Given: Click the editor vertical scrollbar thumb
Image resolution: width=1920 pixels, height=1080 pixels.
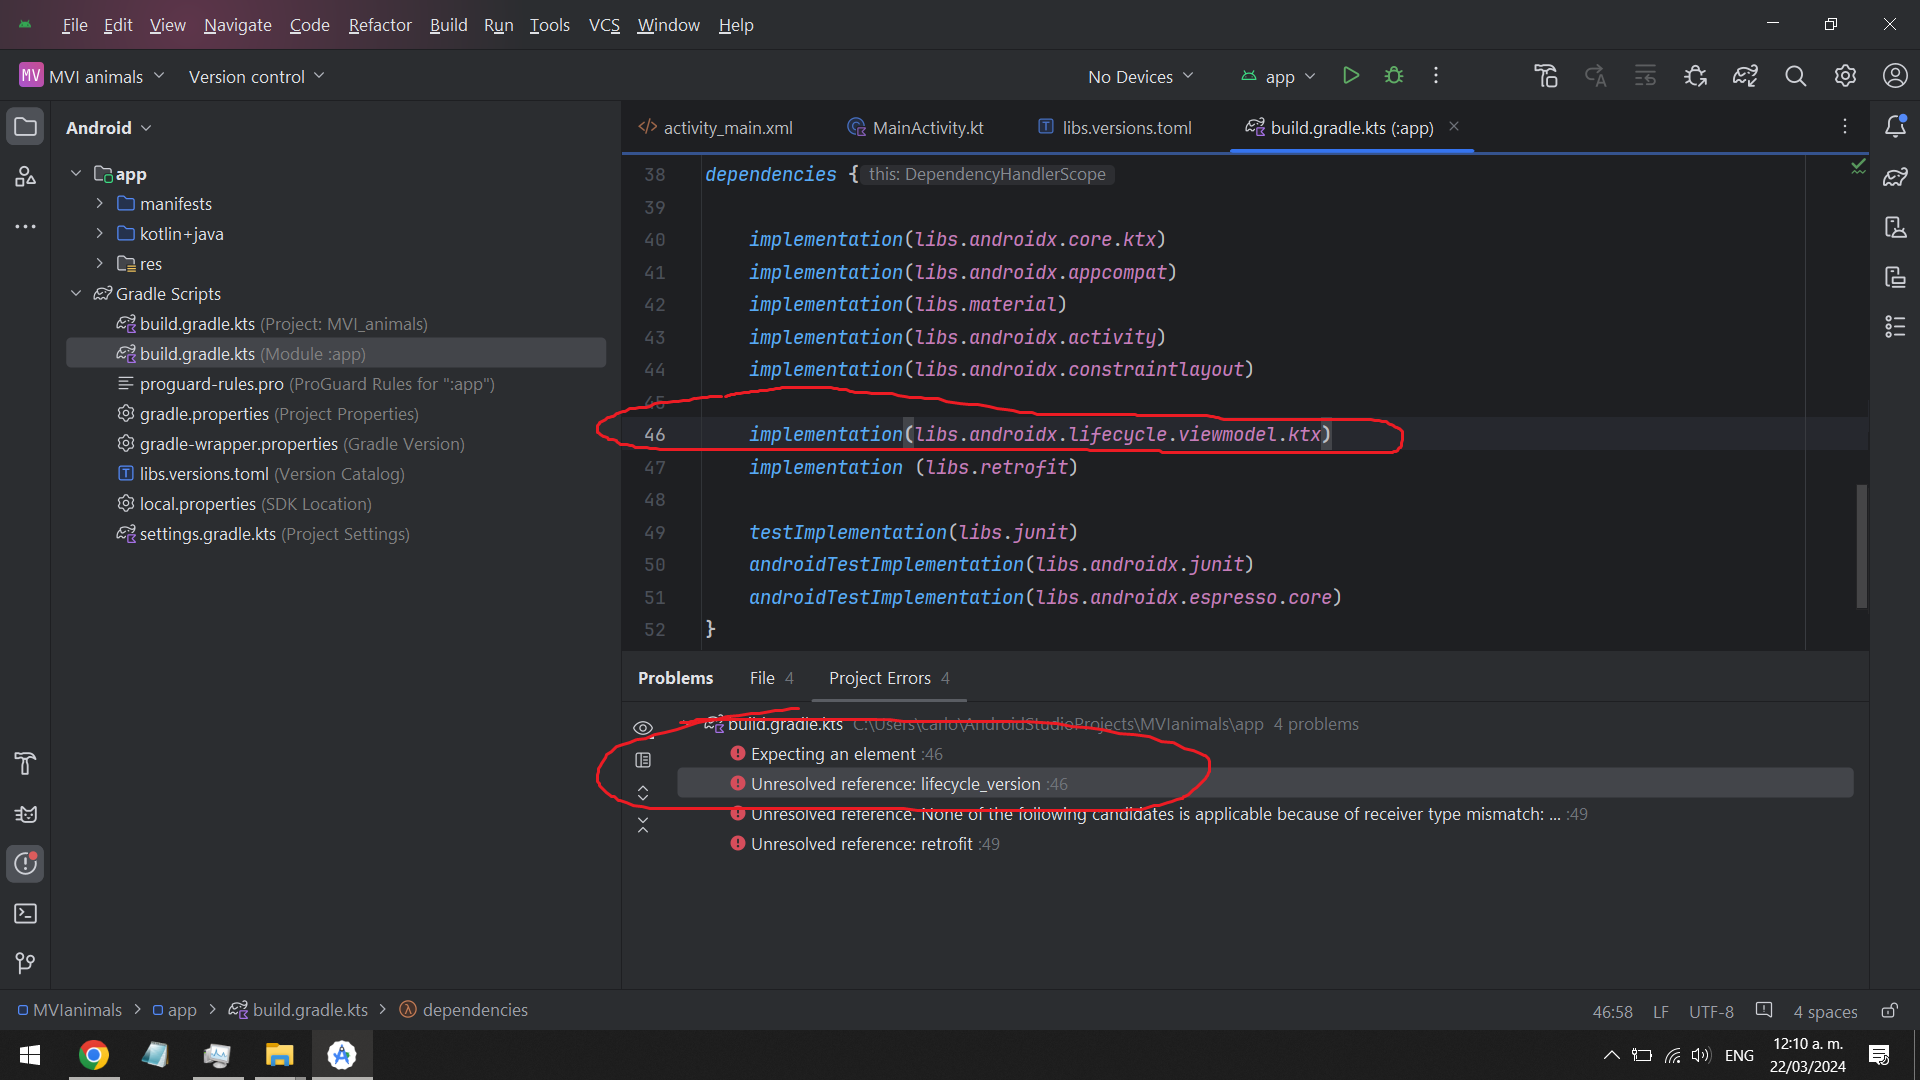Looking at the screenshot, I should click(1861, 546).
